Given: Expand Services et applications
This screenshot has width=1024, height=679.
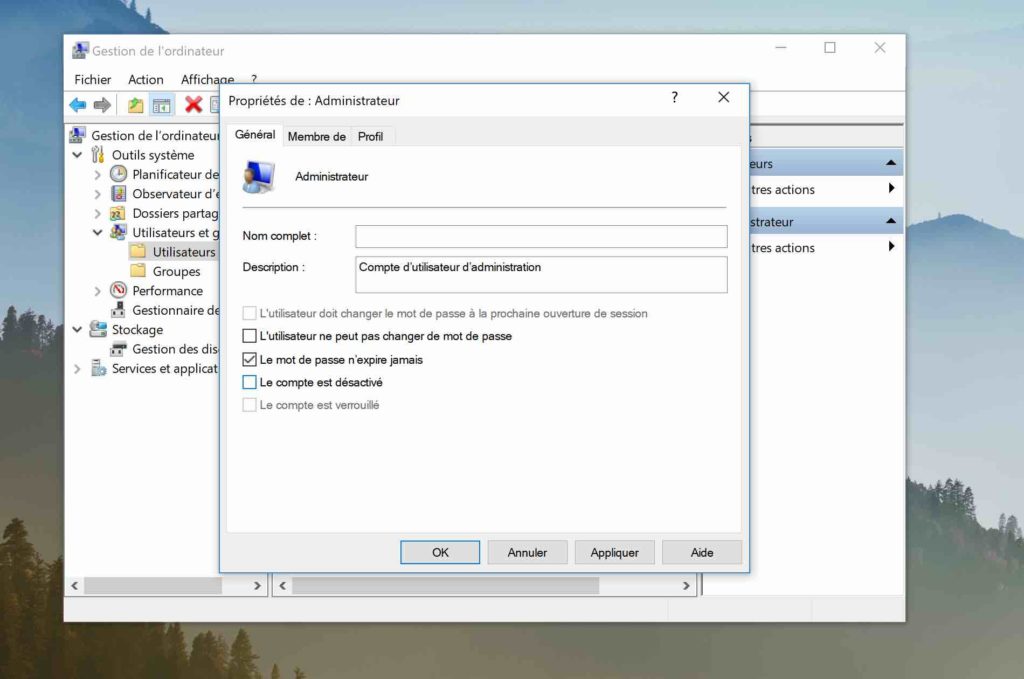Looking at the screenshot, I should (78, 368).
